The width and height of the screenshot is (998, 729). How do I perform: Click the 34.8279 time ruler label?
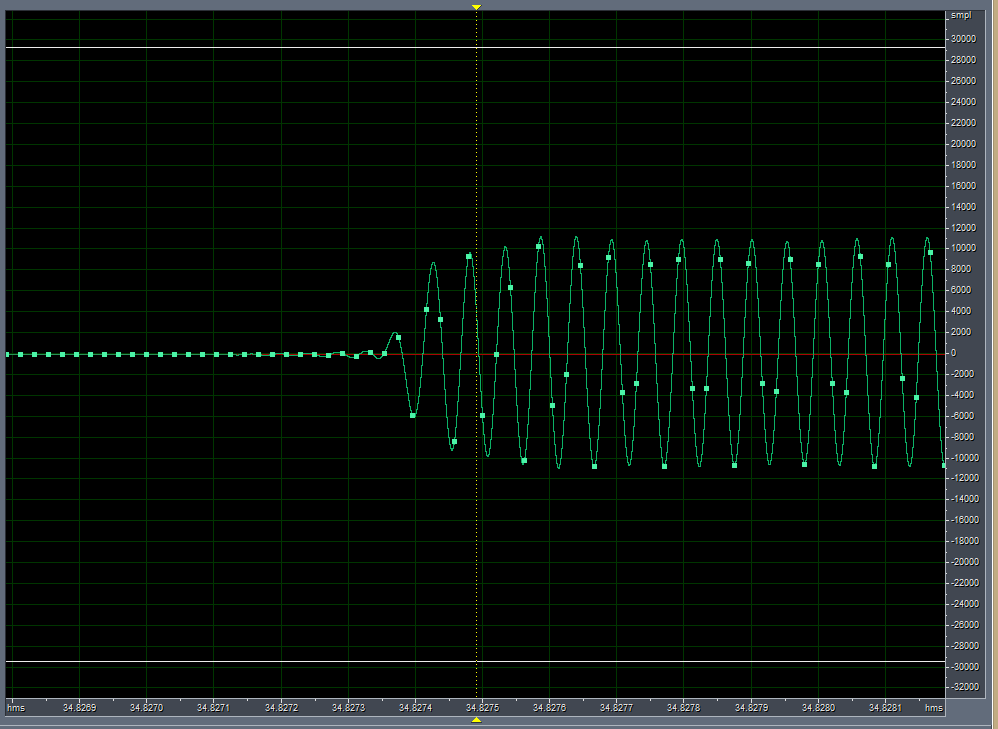coord(751,707)
